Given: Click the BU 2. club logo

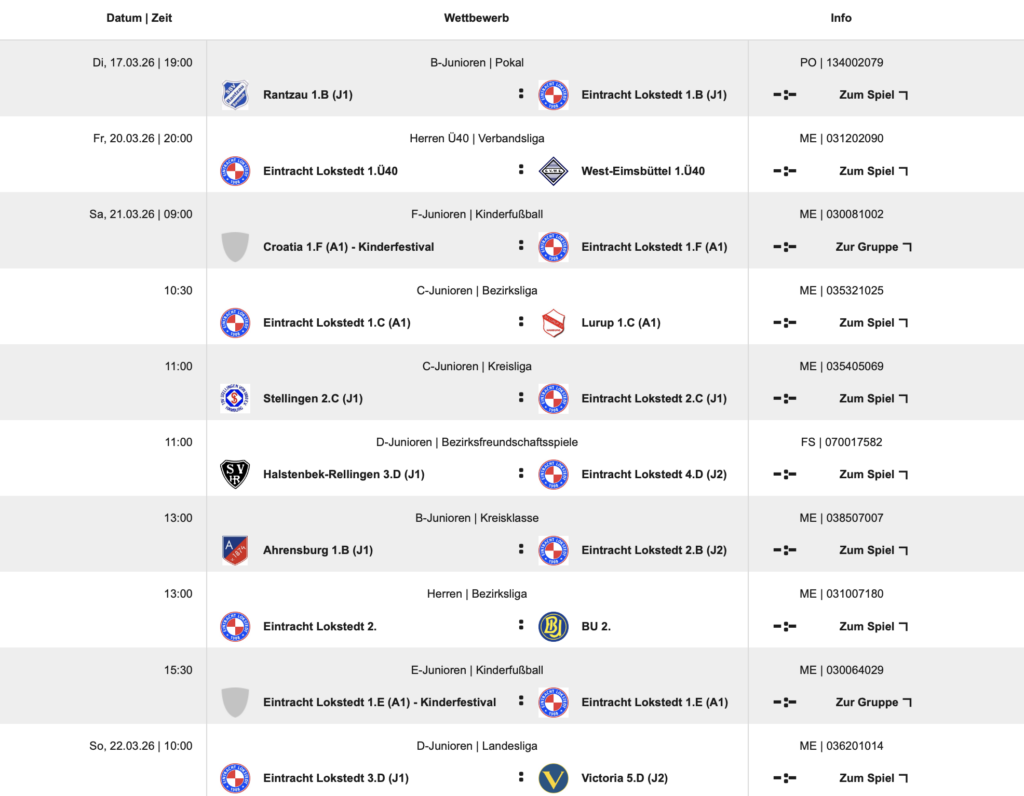Looking at the screenshot, I should click(x=553, y=626).
